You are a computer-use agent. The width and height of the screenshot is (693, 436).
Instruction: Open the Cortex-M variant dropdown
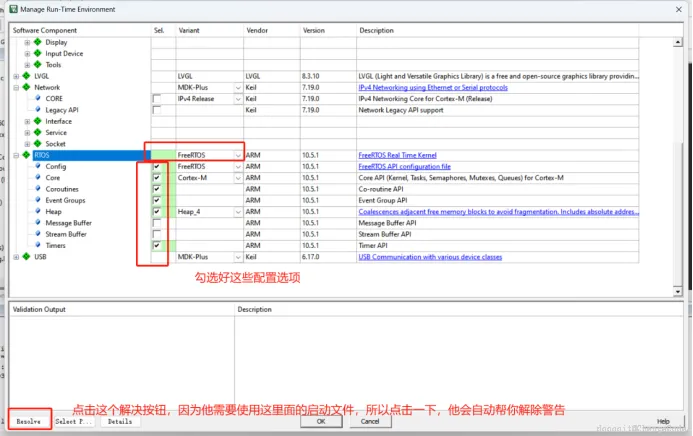238,178
